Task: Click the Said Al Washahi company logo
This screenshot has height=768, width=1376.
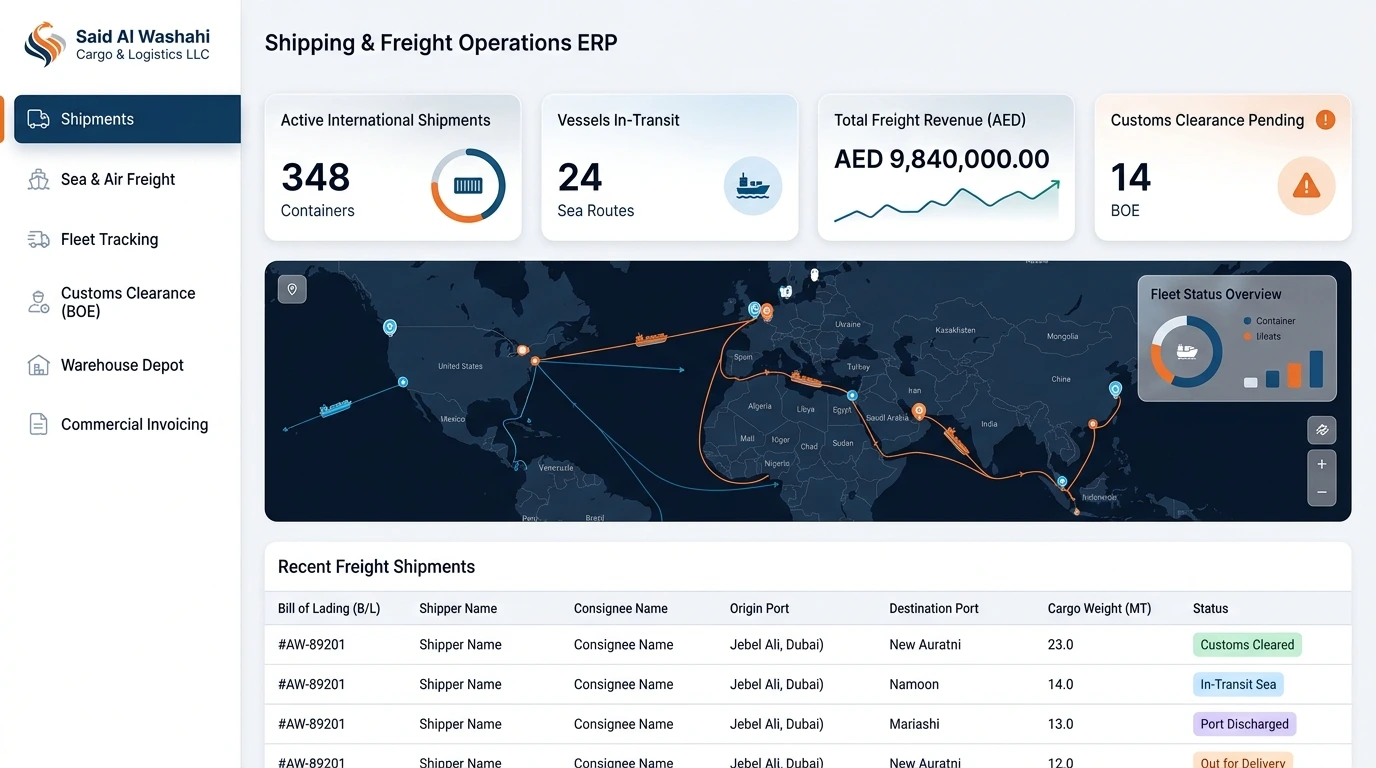Action: 45,44
